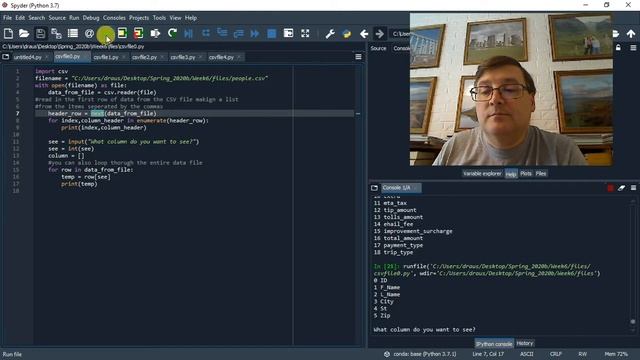Step return debug icon
This screenshot has width=640, height=360.
pyautogui.click(x=238, y=33)
